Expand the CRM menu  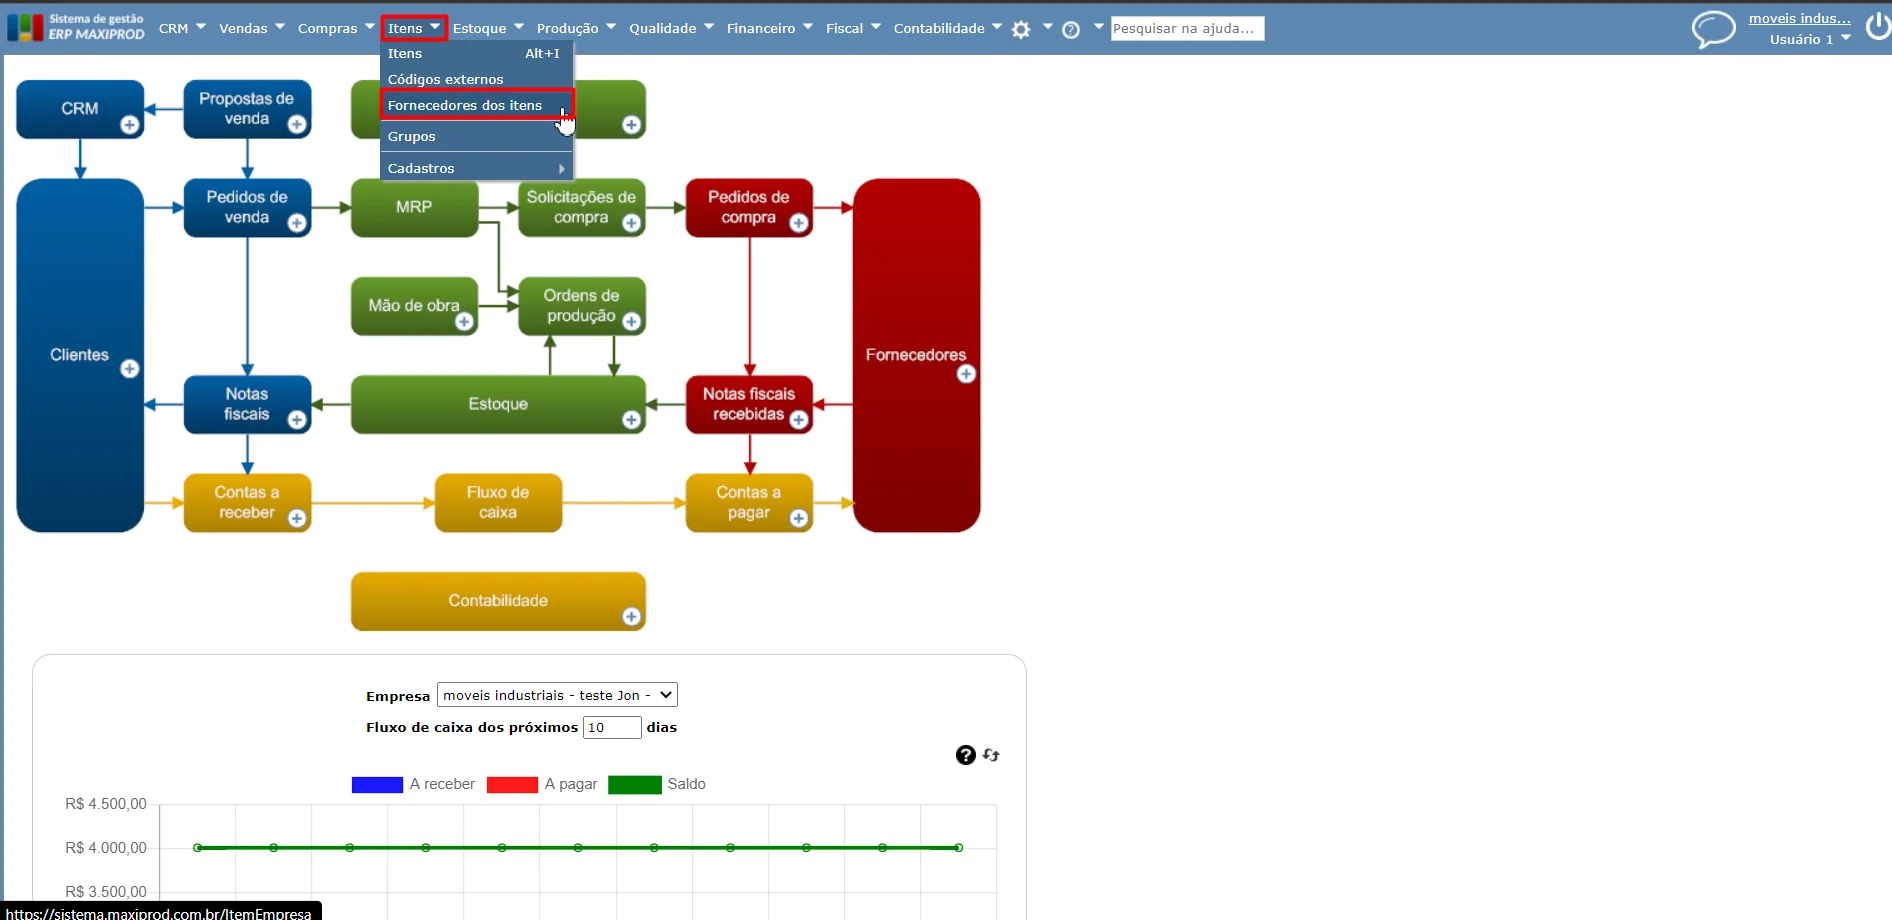pos(182,28)
